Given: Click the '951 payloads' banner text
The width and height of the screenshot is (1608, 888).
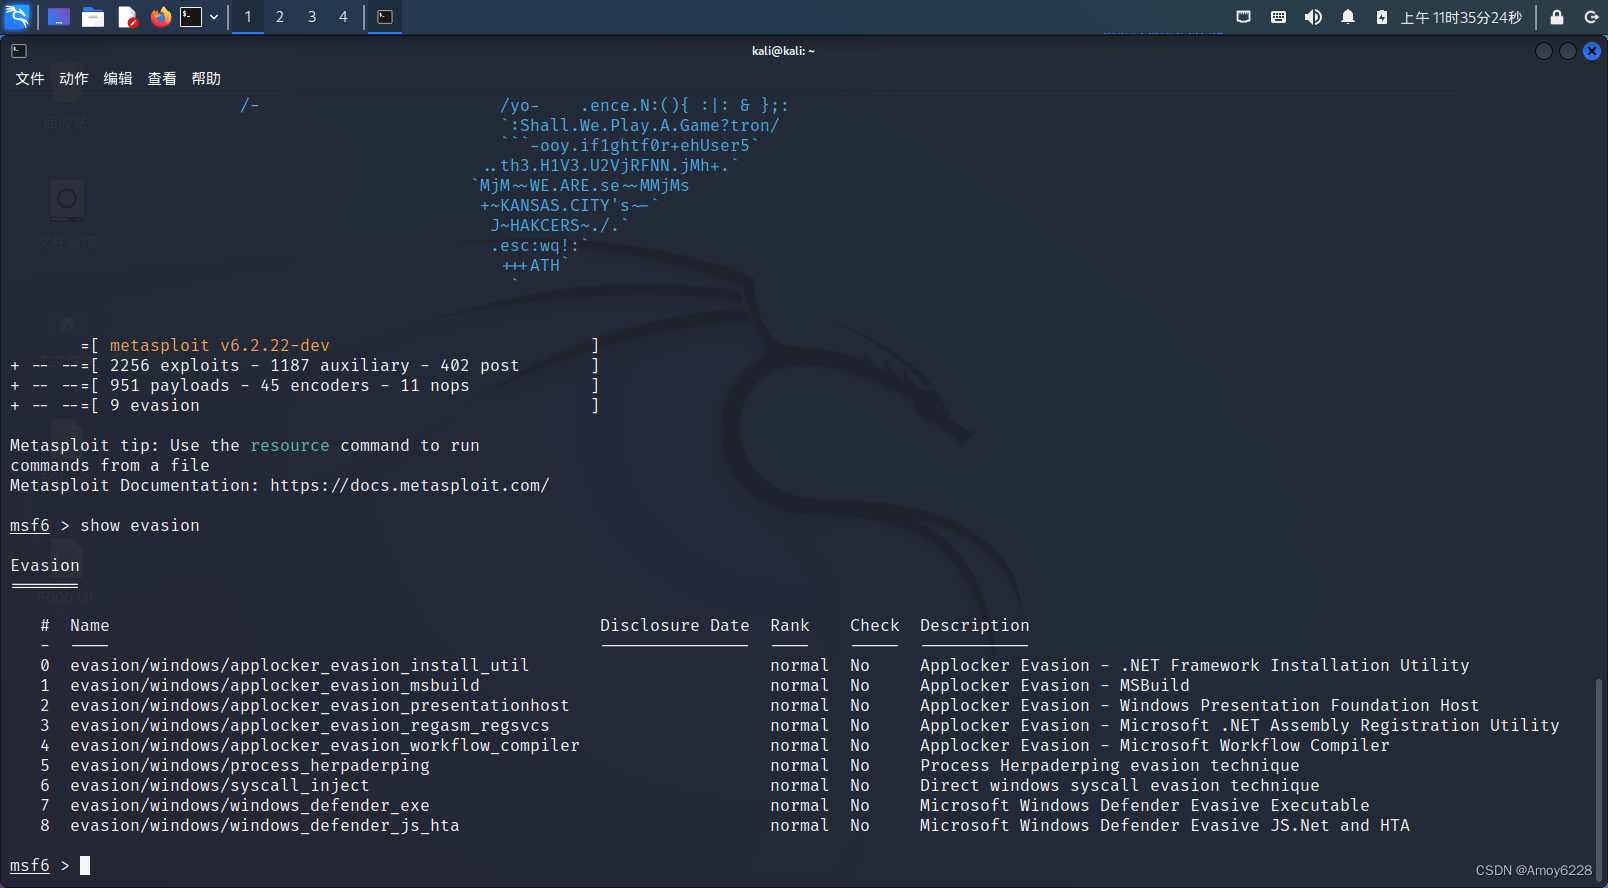Looking at the screenshot, I should (x=170, y=386).
